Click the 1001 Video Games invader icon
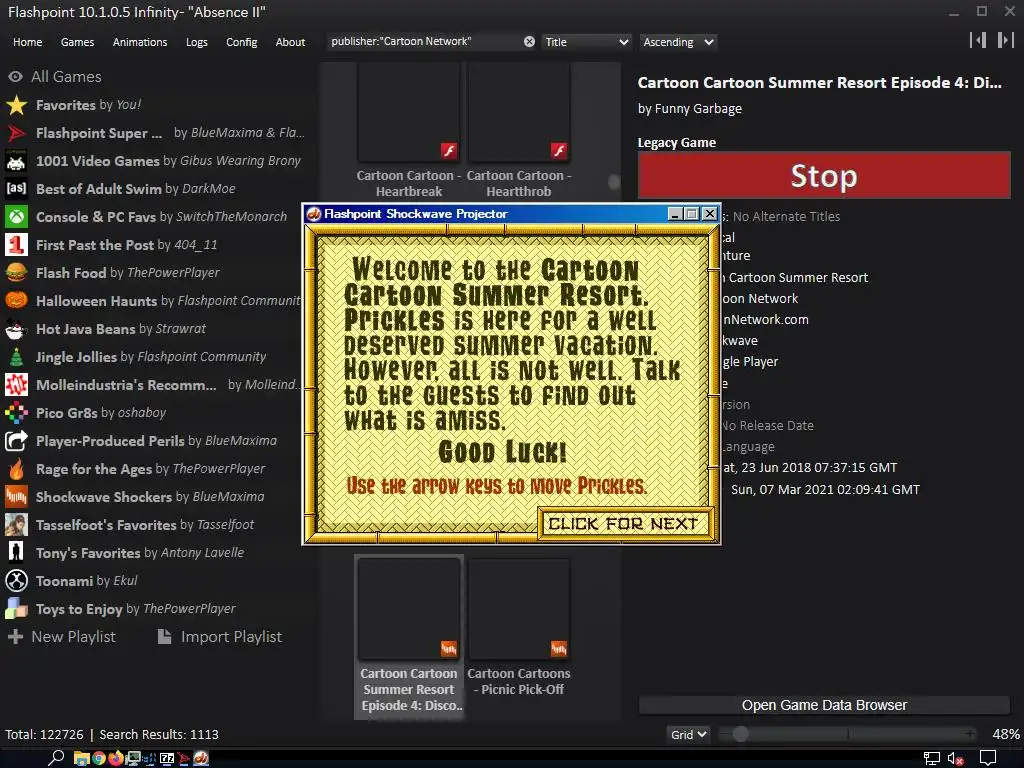The height and width of the screenshot is (768, 1024). pos(16,161)
